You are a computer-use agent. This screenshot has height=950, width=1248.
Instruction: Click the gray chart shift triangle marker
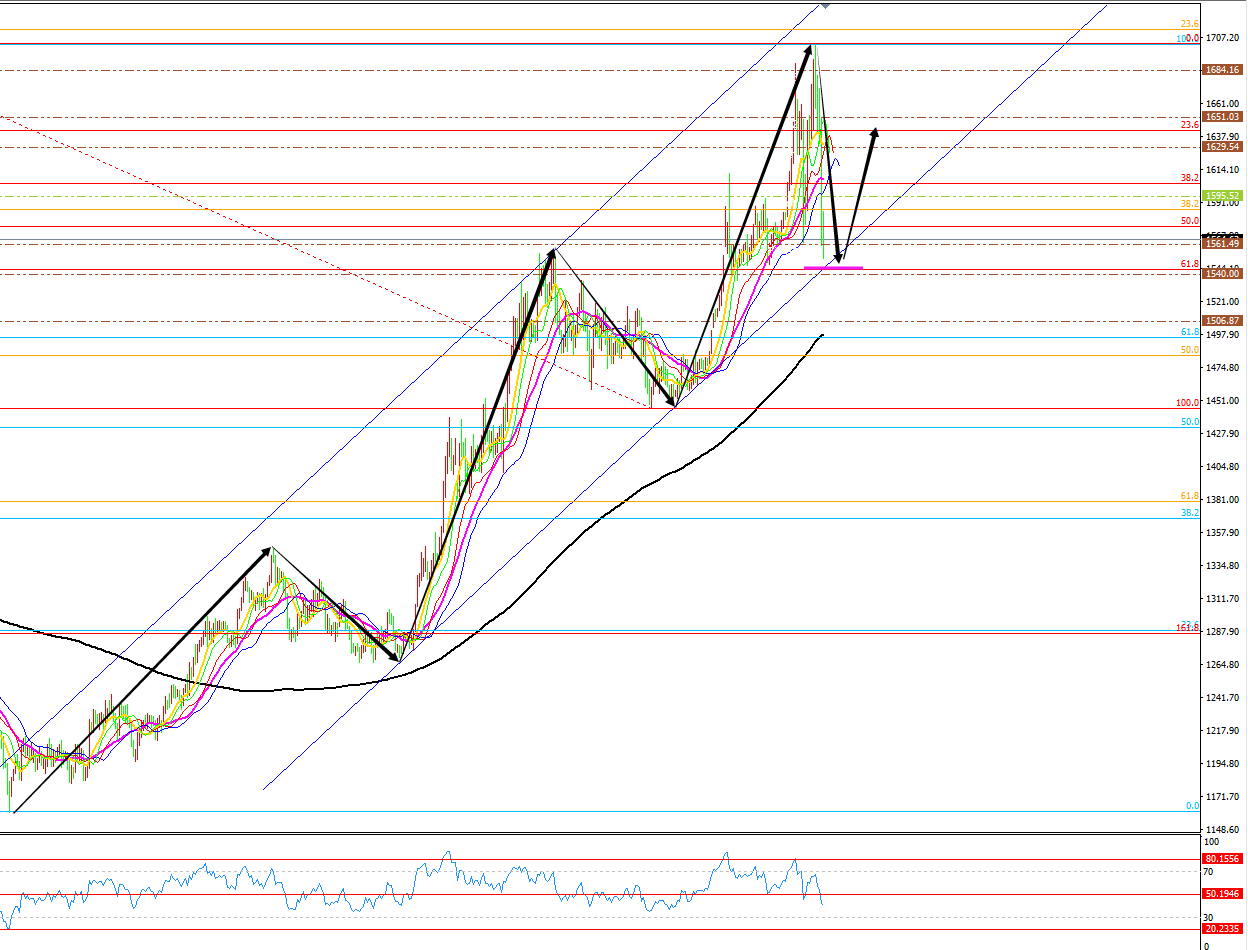[x=825, y=4]
